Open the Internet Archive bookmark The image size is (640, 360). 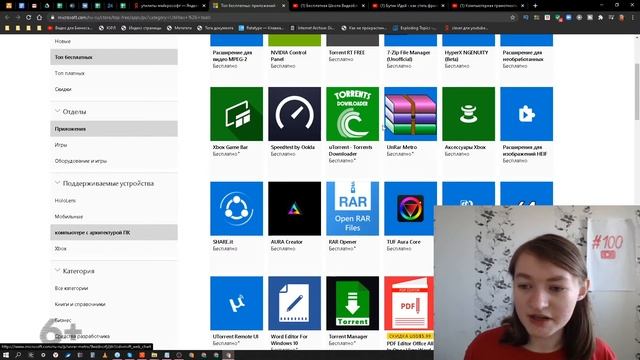point(312,28)
